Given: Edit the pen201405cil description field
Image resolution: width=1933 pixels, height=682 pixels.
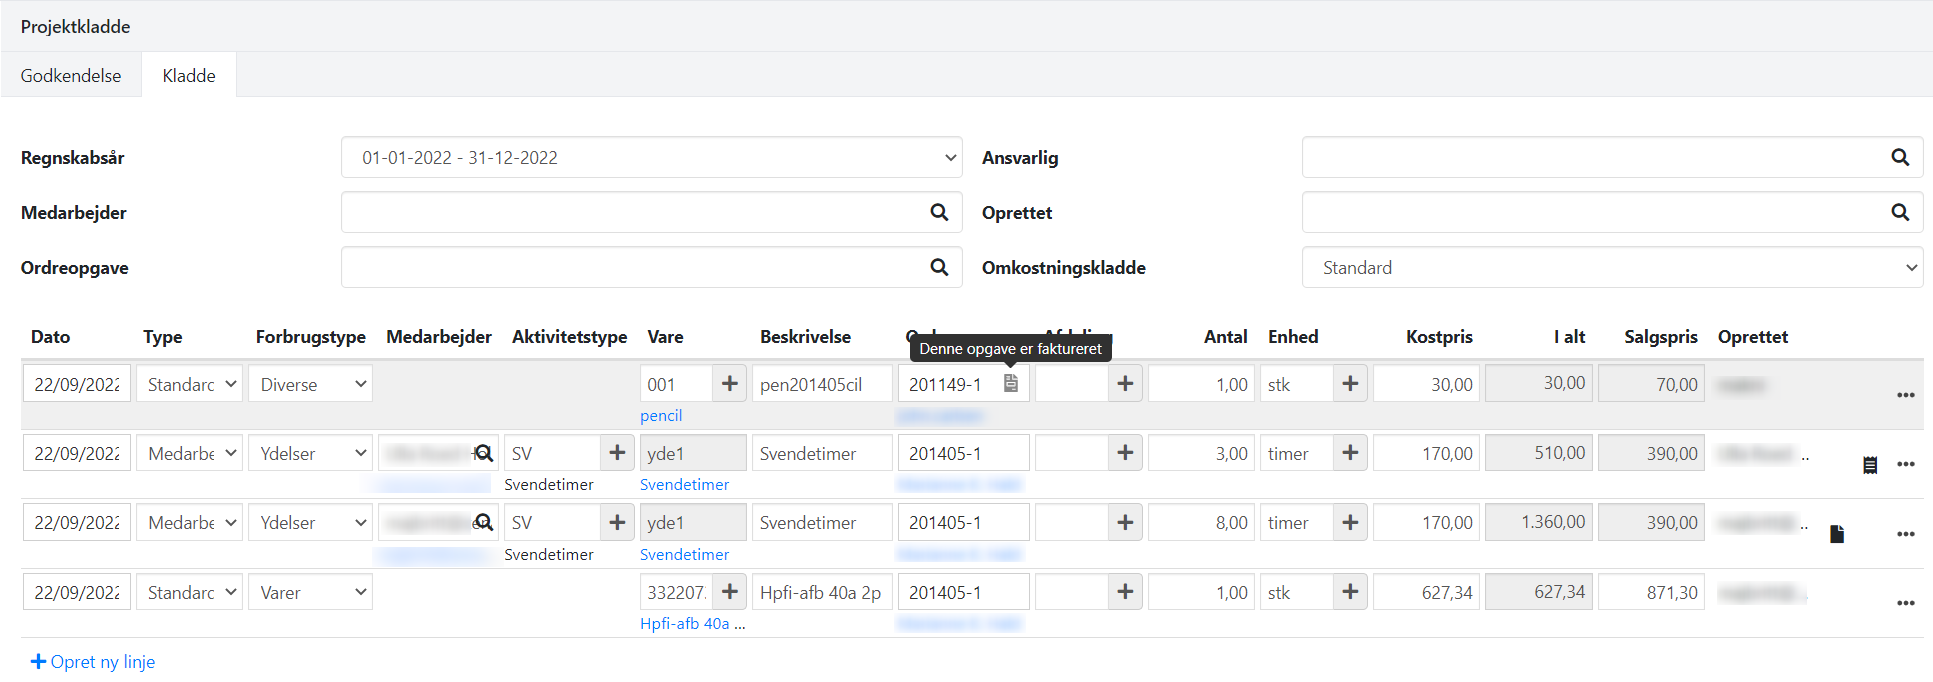Looking at the screenshot, I should [x=822, y=384].
